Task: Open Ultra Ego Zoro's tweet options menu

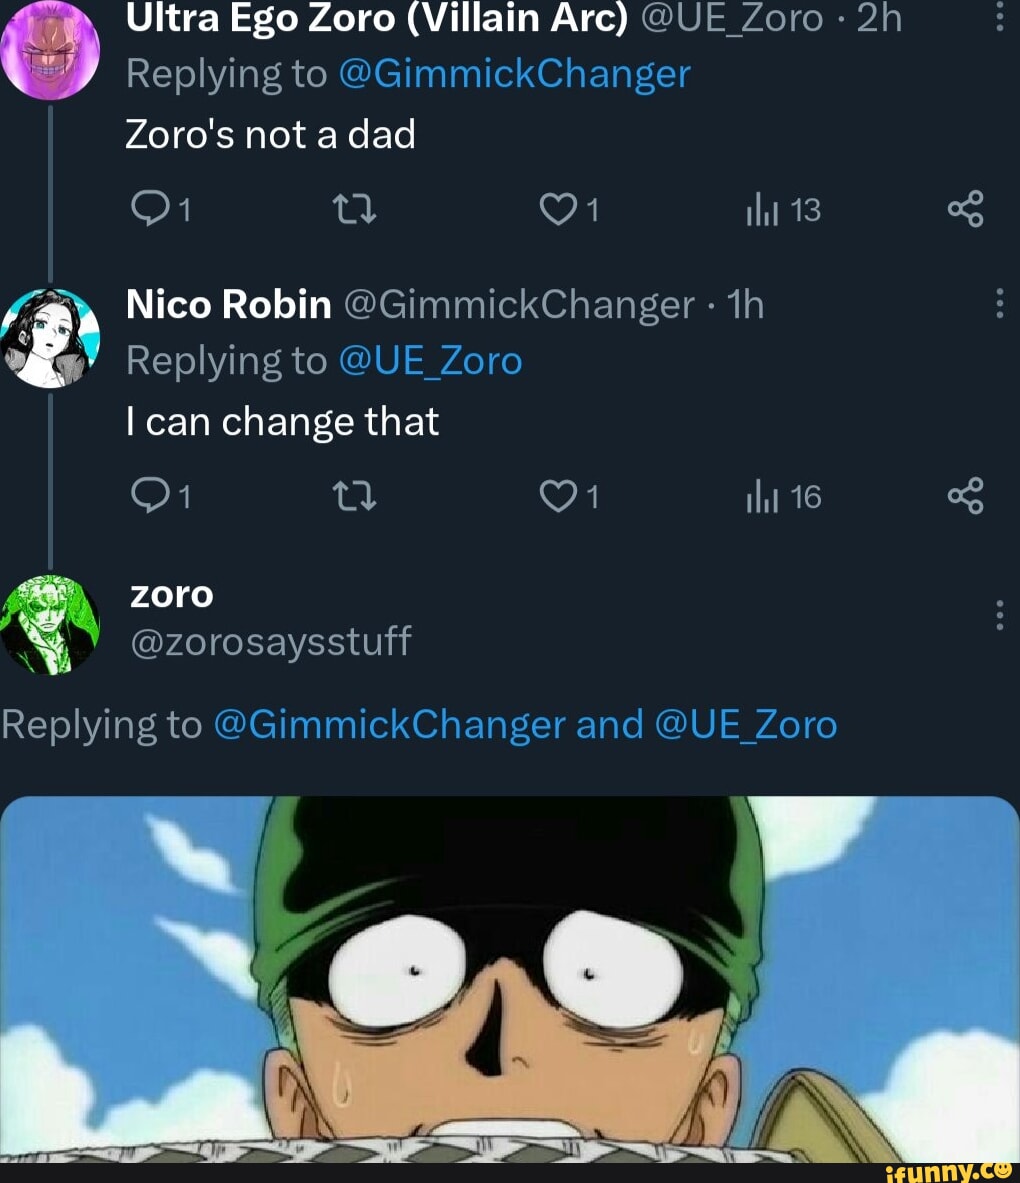Action: click(x=997, y=15)
